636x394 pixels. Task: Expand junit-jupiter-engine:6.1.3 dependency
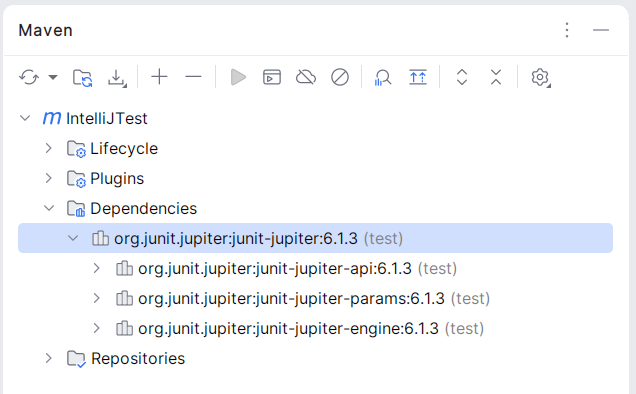click(97, 329)
